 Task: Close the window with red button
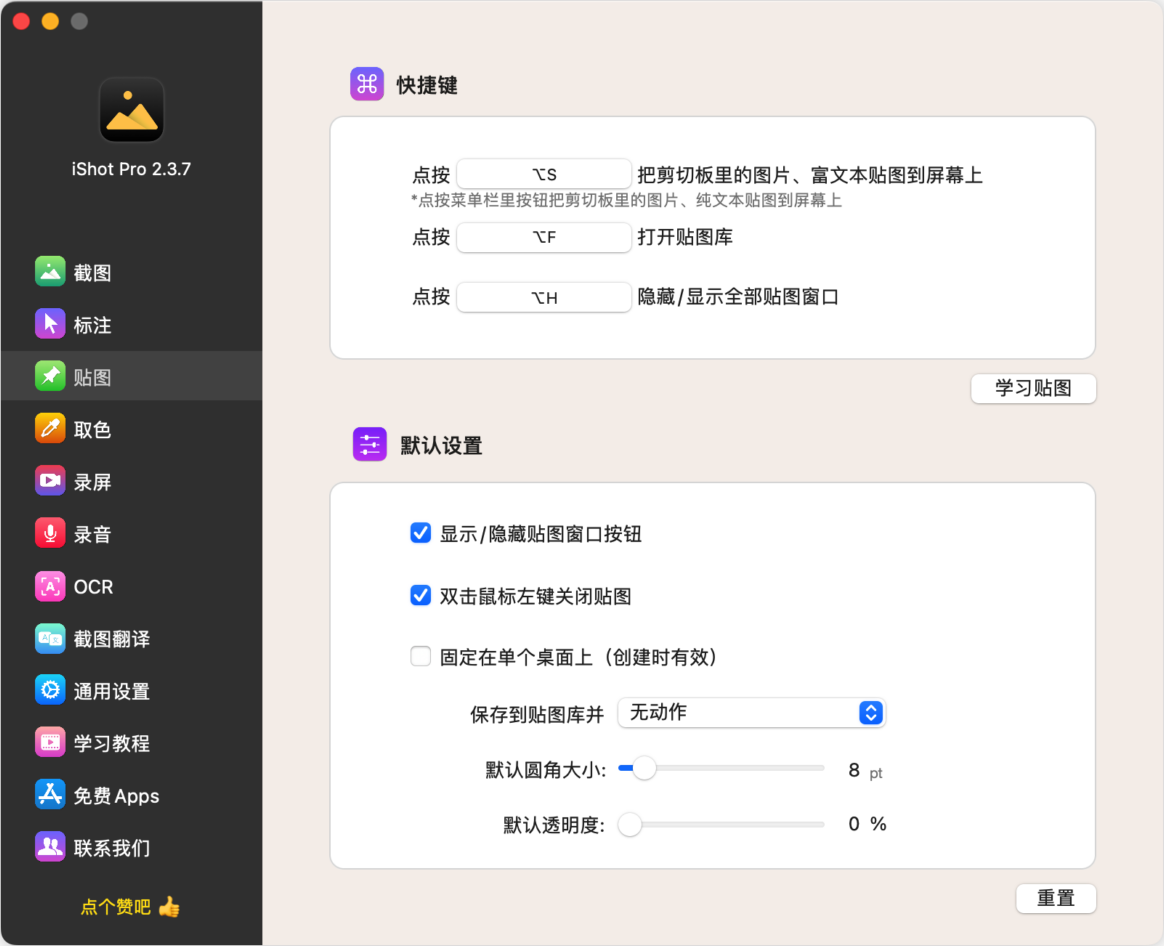(x=21, y=21)
